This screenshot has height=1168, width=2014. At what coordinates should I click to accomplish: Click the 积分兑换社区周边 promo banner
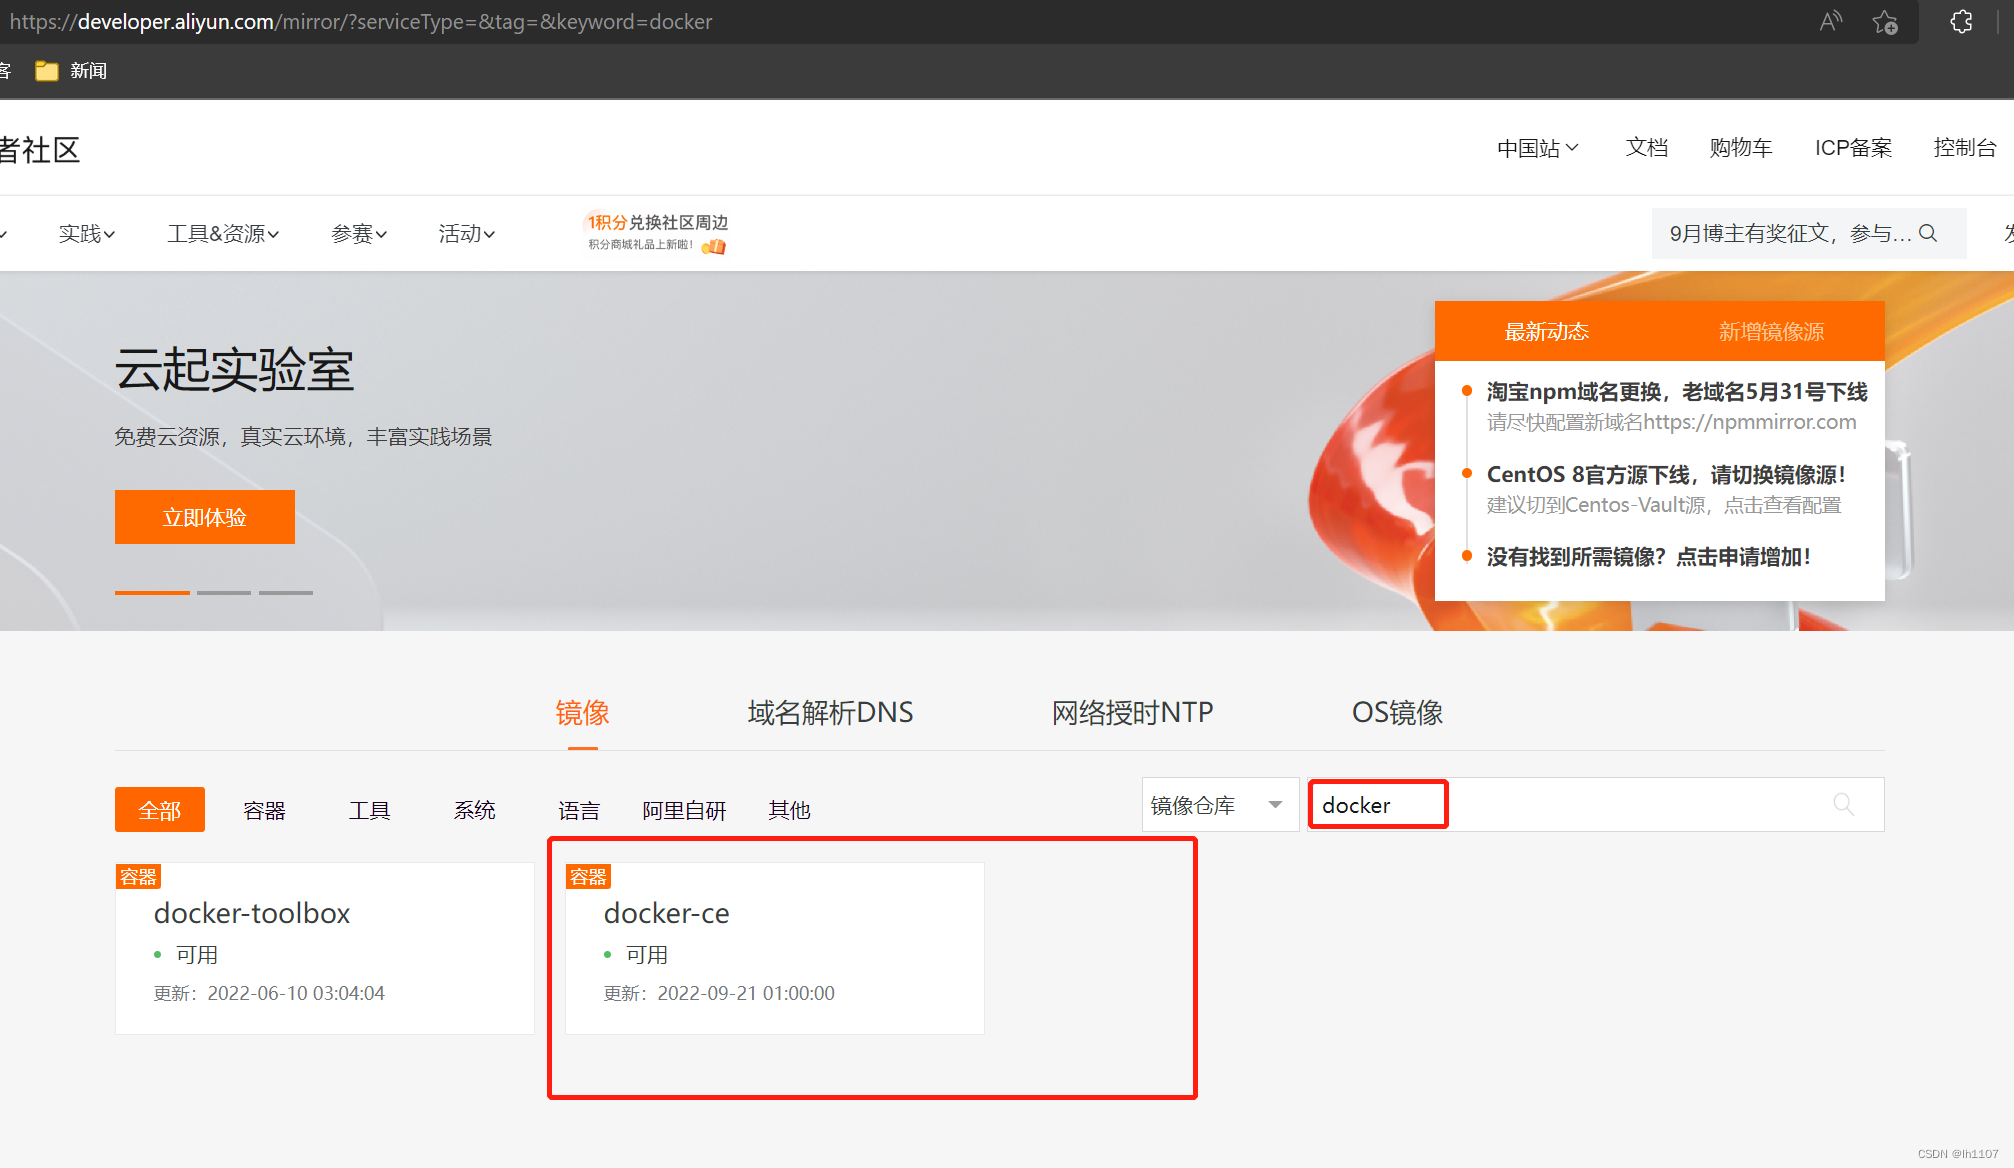click(x=657, y=232)
